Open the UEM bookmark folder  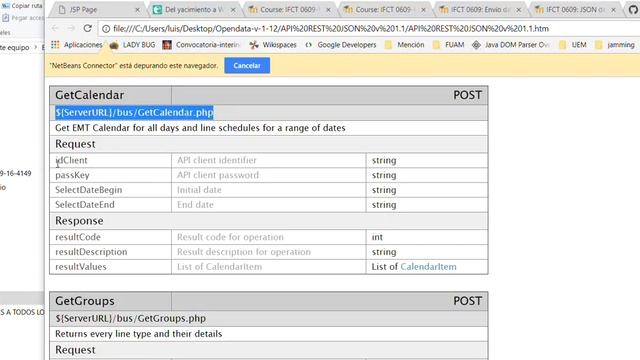click(572, 45)
